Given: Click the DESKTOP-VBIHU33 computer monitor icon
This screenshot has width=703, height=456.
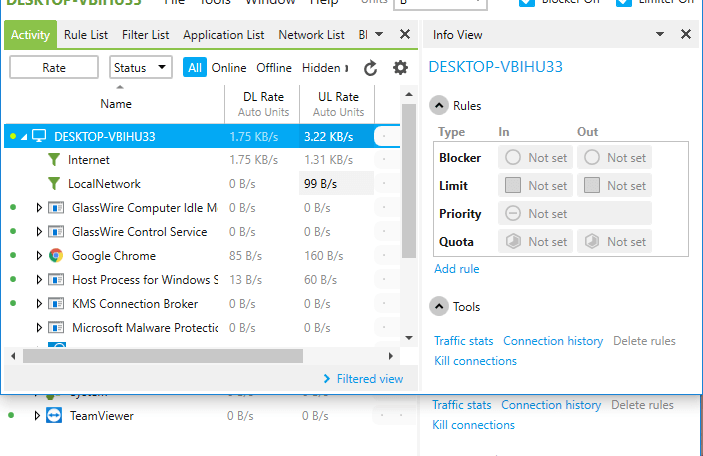Looking at the screenshot, I should (39, 136).
